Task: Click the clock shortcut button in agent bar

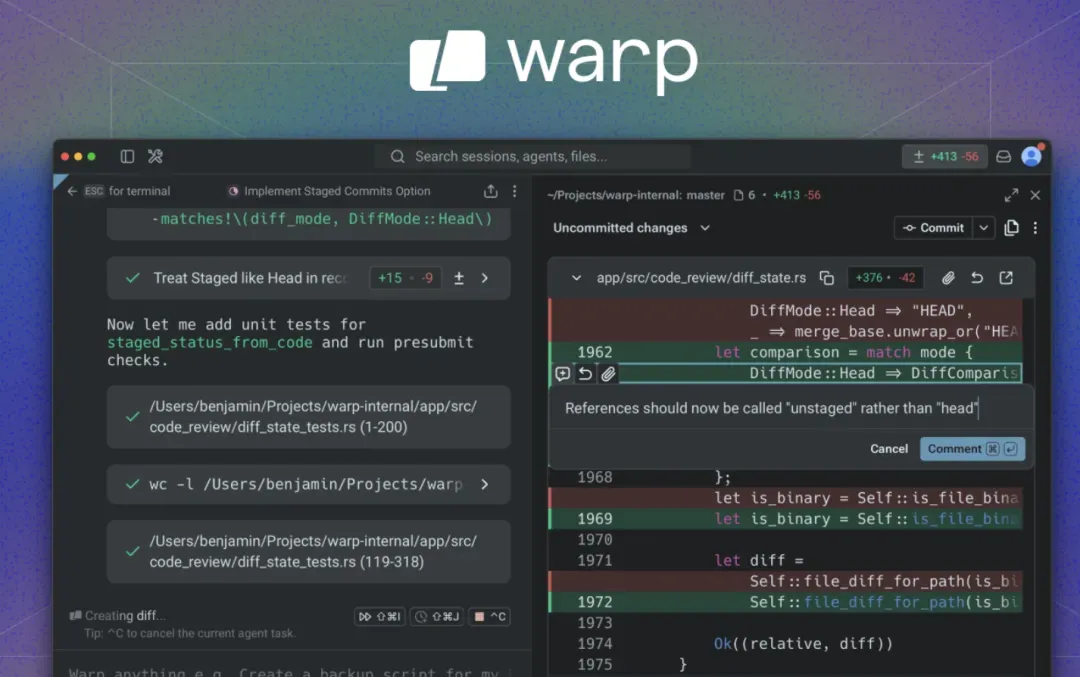Action: (x=437, y=616)
